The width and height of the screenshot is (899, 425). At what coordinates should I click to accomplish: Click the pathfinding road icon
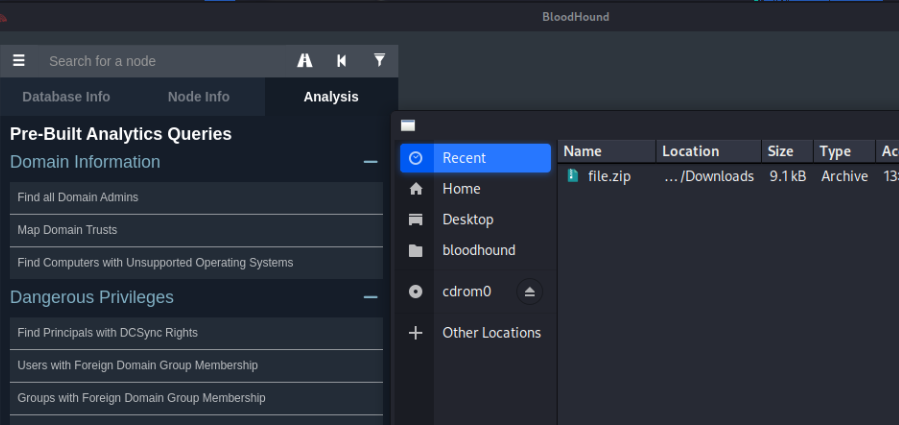[305, 61]
